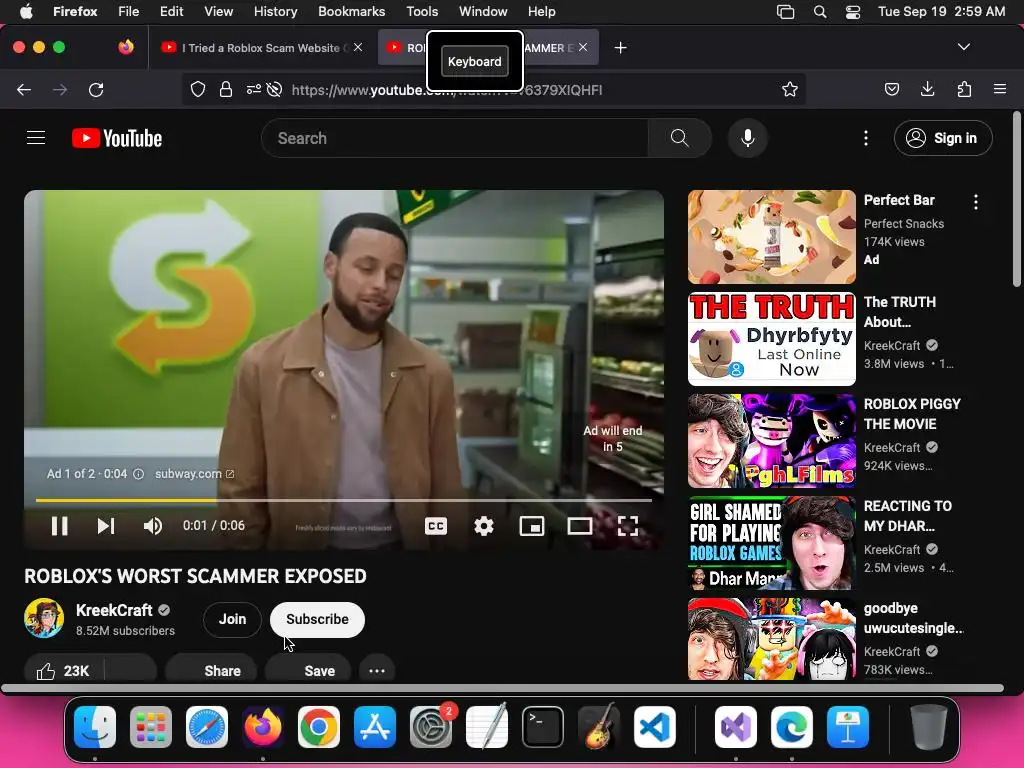Save the video to a playlist
The width and height of the screenshot is (1024, 768).
point(308,671)
